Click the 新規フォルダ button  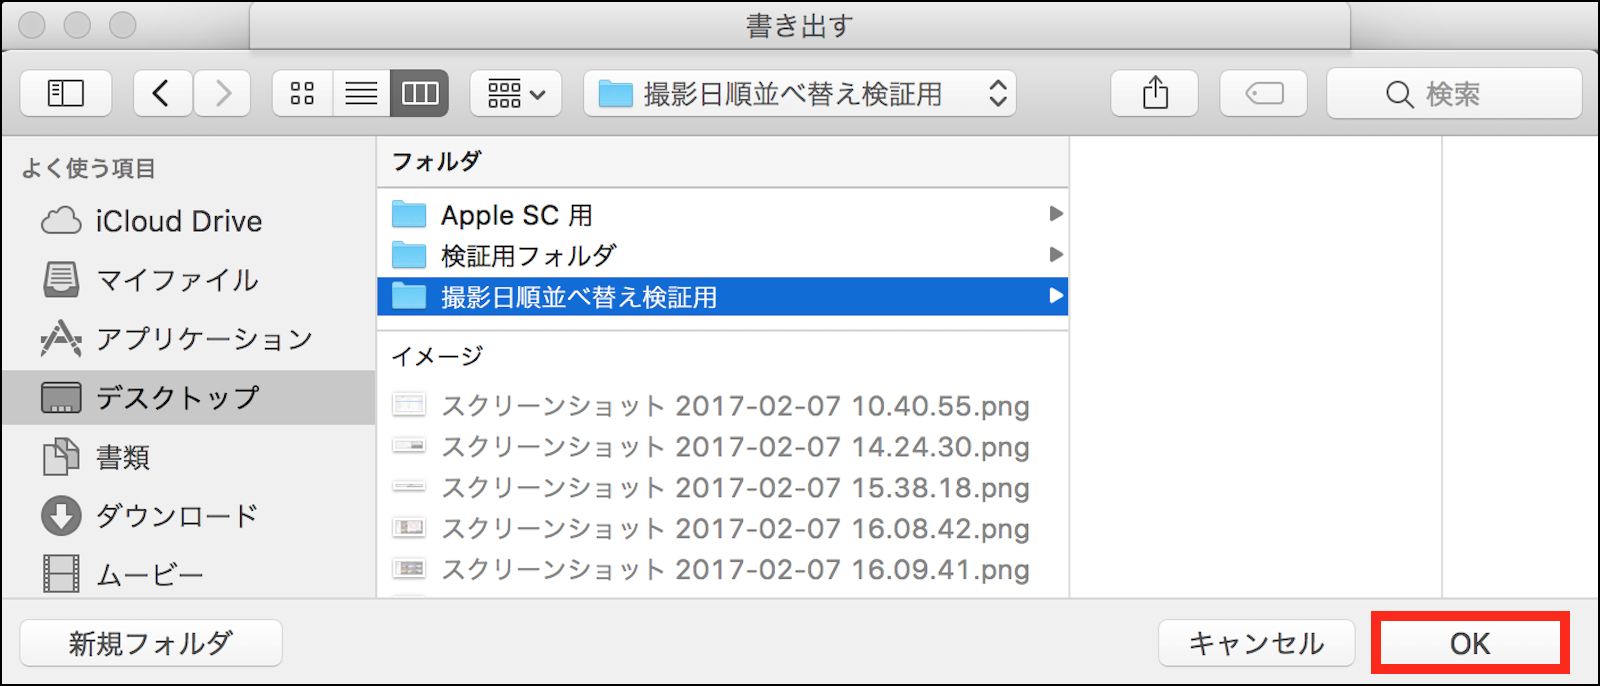(x=151, y=643)
